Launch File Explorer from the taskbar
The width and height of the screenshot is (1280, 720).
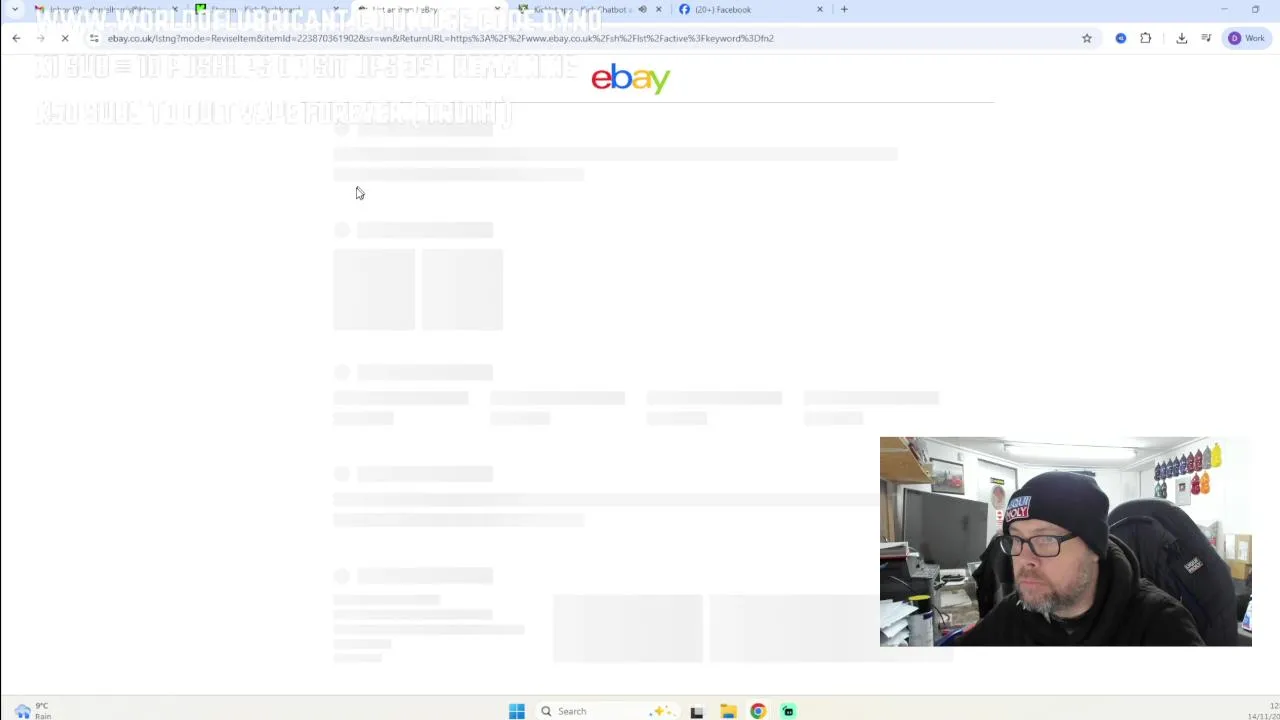coord(728,711)
